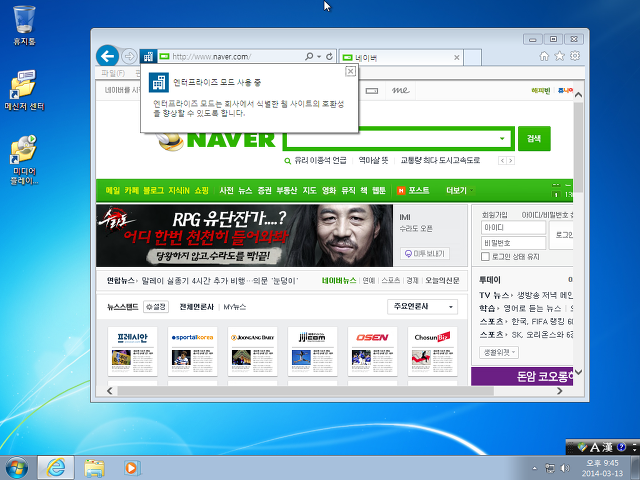Viewport: 640px width, 480px height.
Task: Click the 역아살 뜻 trending link
Action: coord(373,160)
